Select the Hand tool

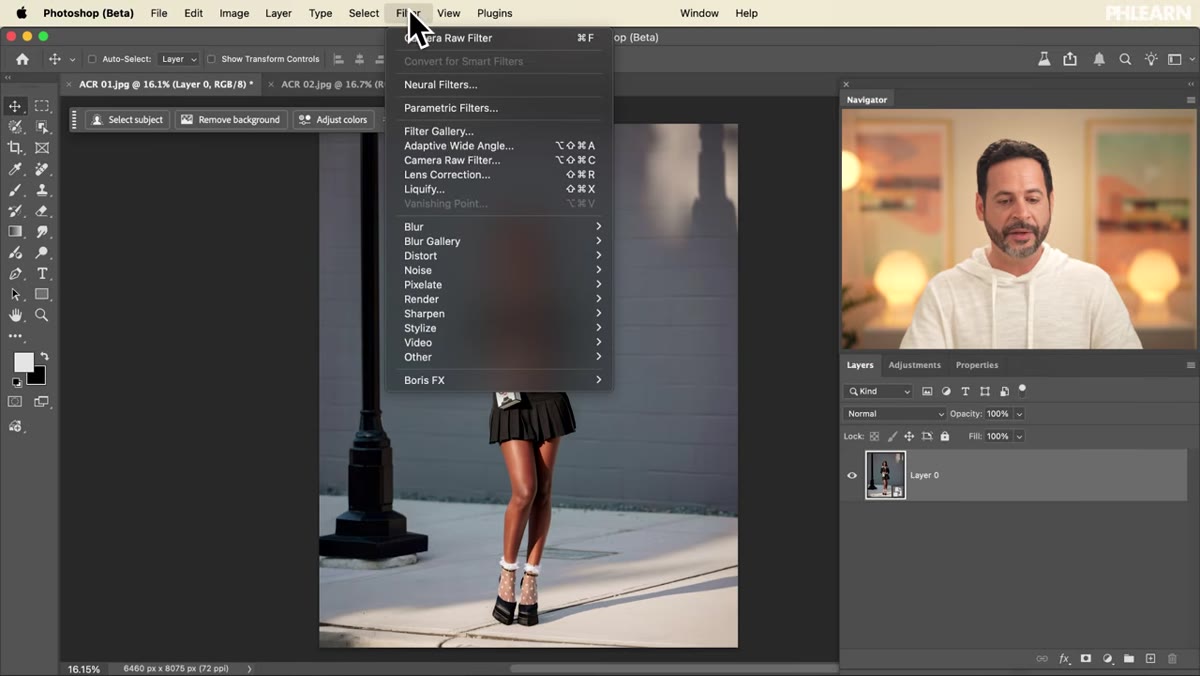pos(15,315)
